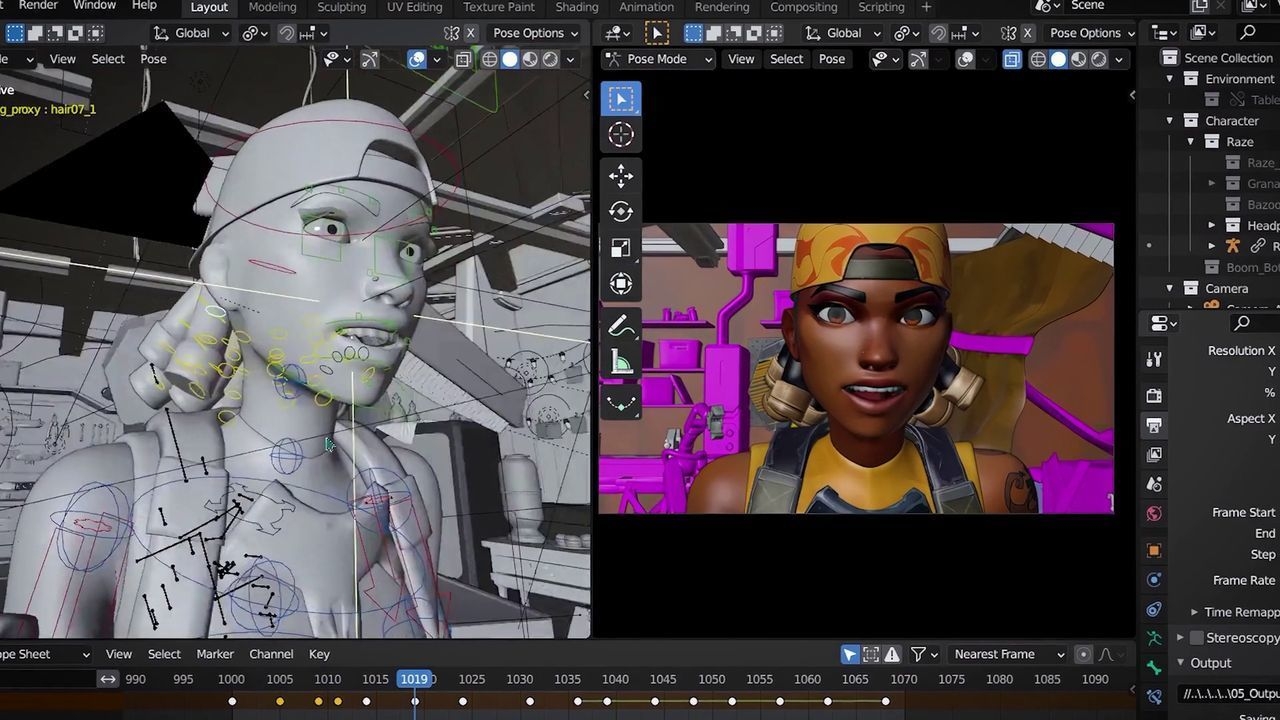Open the World properties tab
Image resolution: width=1280 pixels, height=720 pixels.
(1154, 514)
